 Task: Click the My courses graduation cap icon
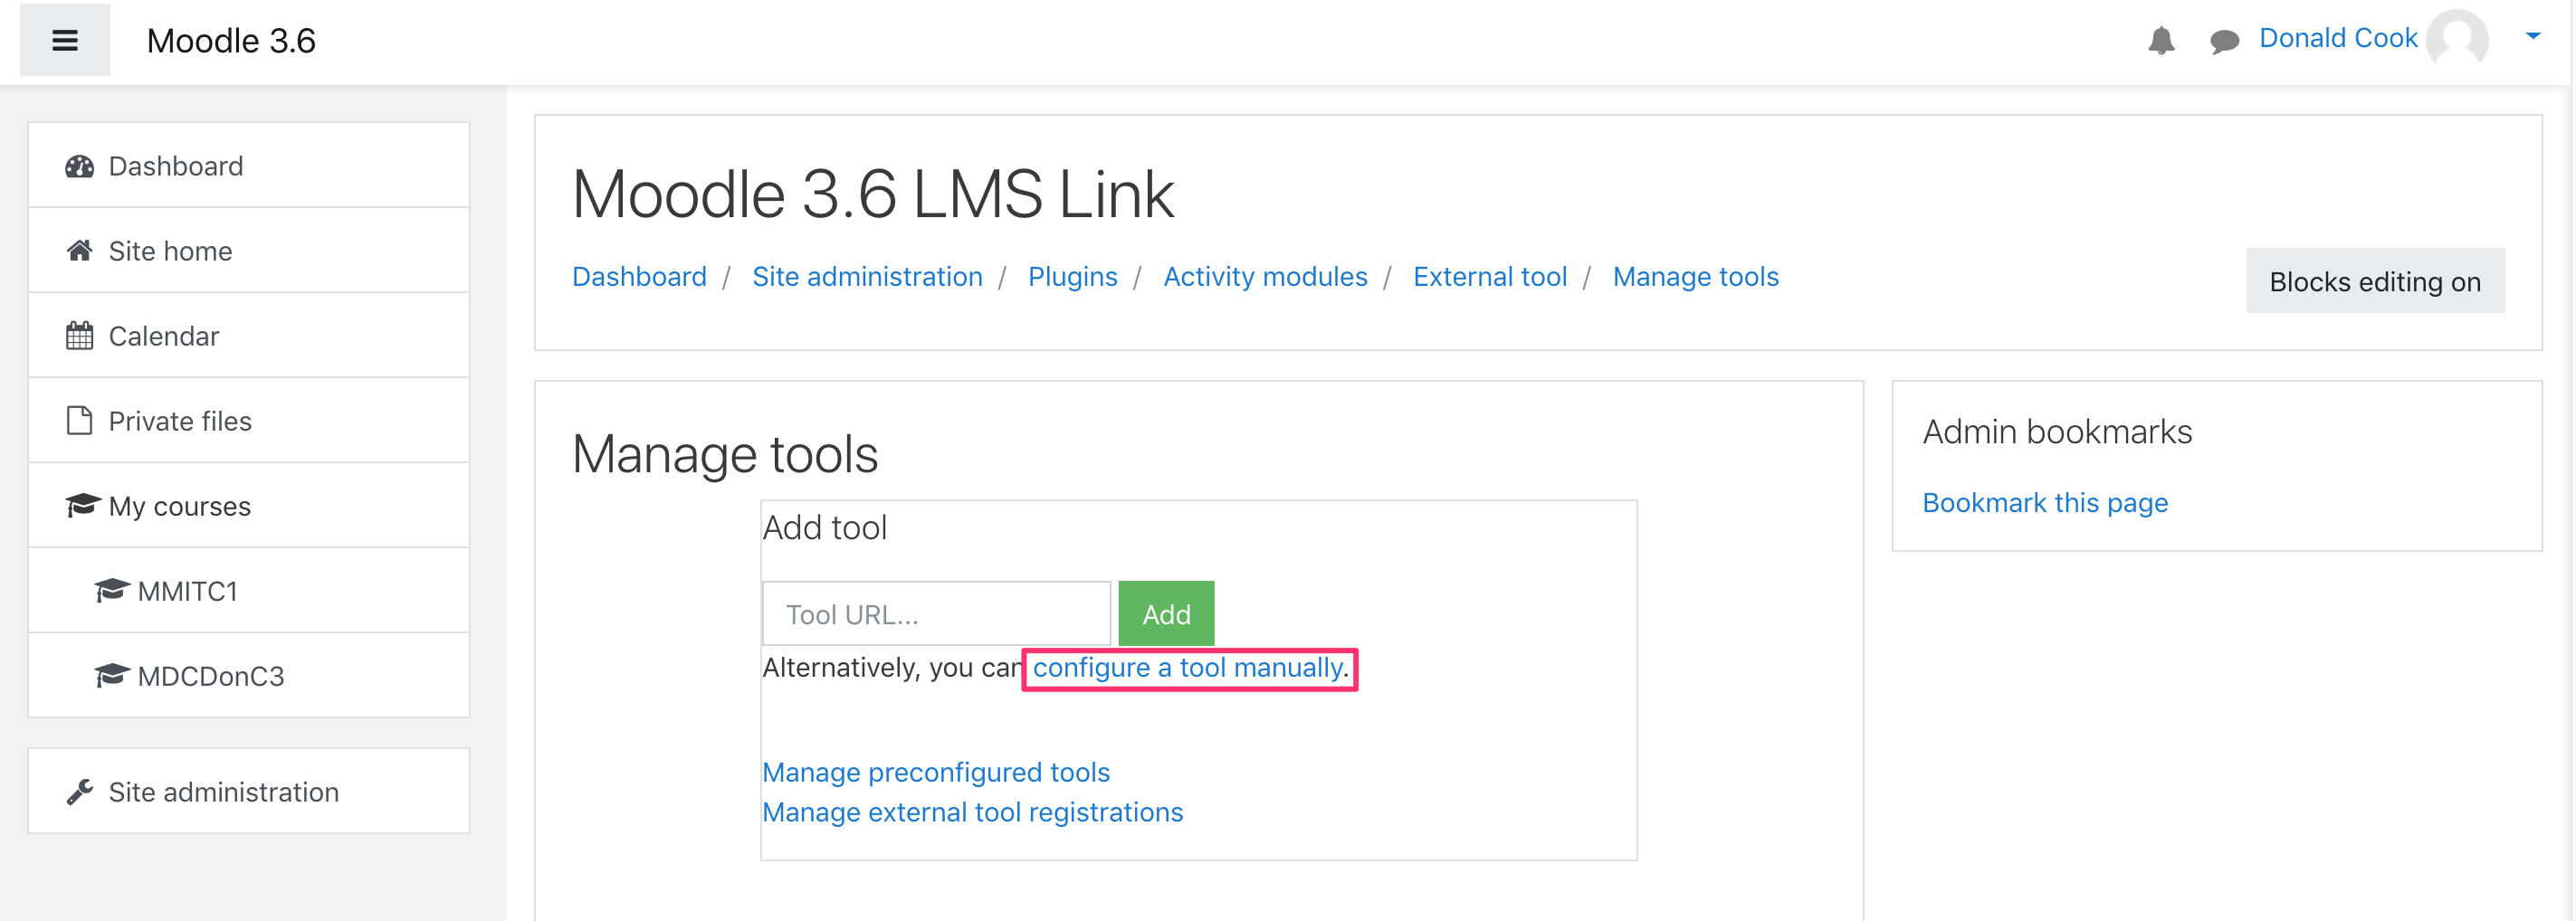[83, 506]
